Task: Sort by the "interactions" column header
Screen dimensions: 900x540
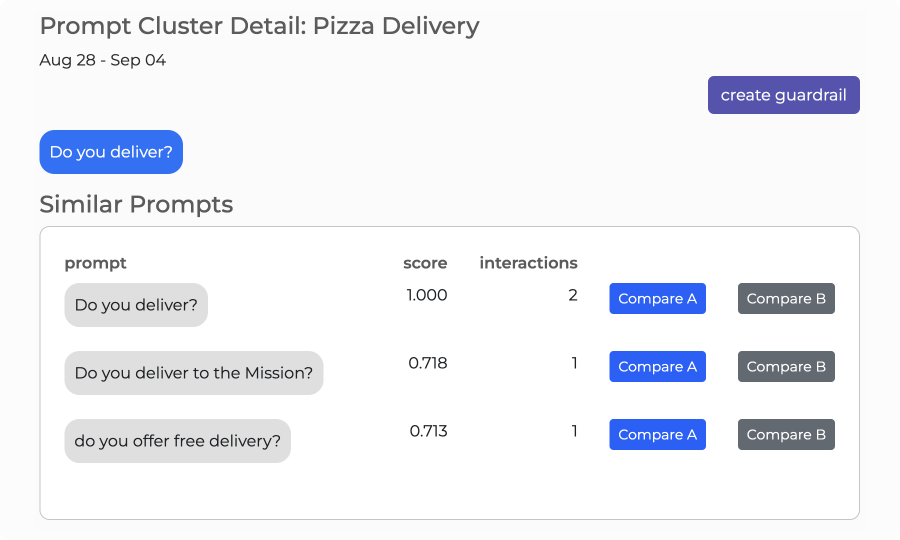Action: point(528,263)
